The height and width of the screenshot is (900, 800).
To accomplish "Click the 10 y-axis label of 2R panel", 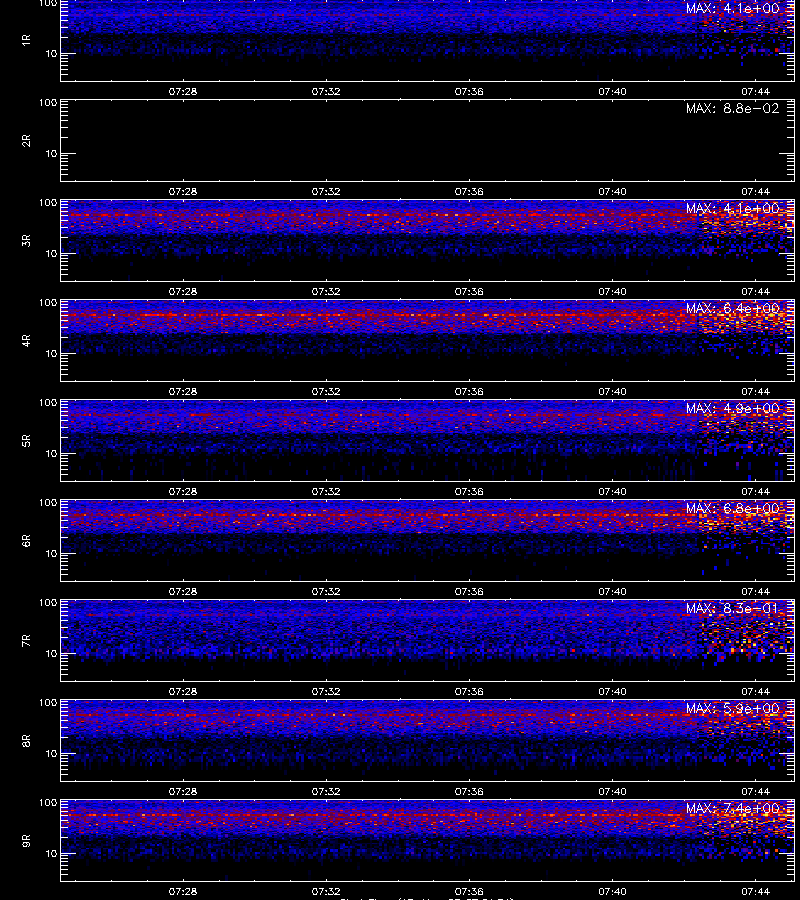I will (51, 154).
